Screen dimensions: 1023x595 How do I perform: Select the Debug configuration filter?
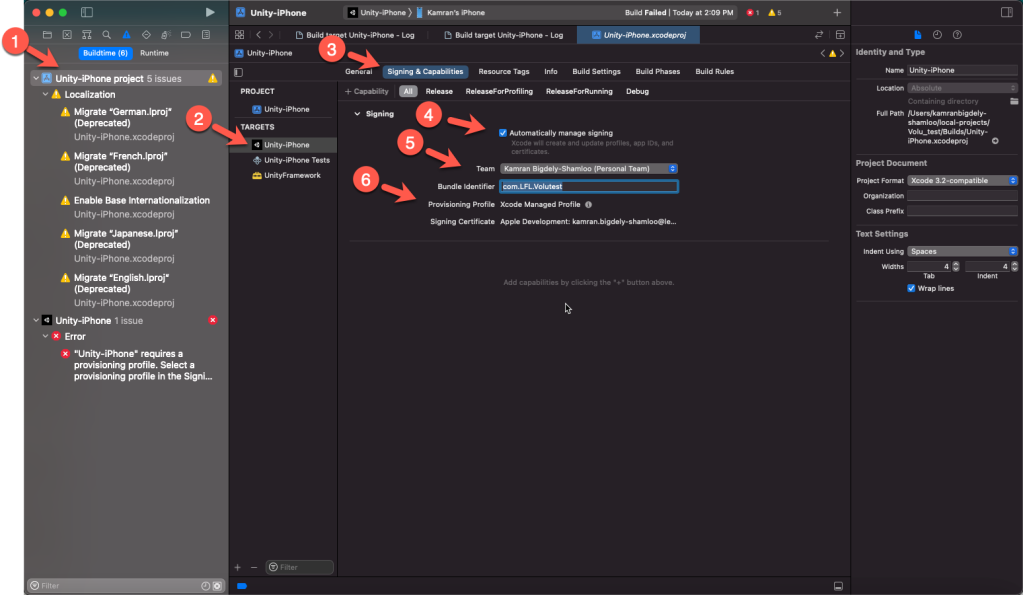coord(637,91)
